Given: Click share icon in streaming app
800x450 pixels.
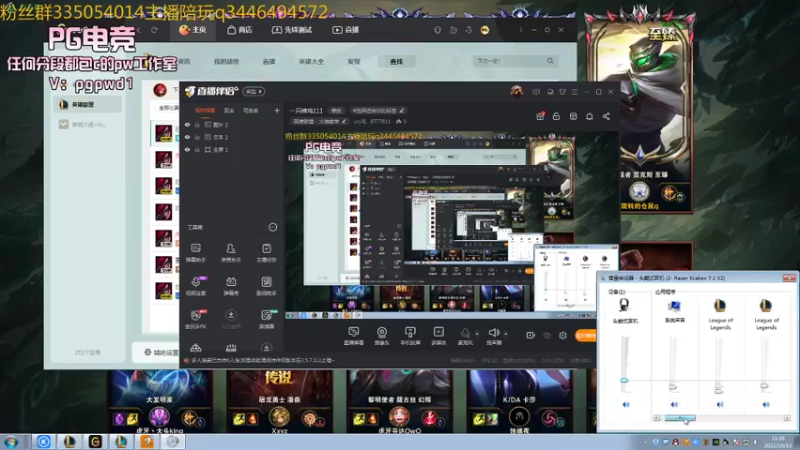Looking at the screenshot, I should (x=606, y=116).
